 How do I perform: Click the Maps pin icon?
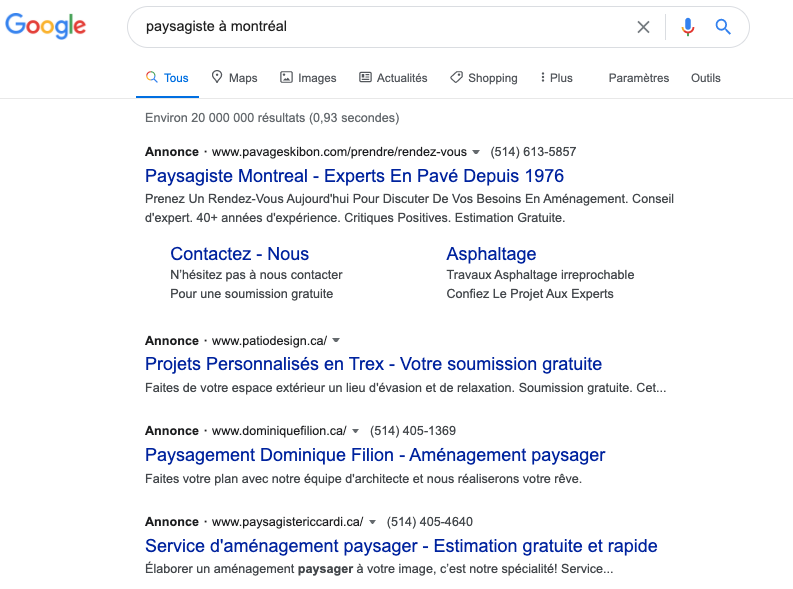click(x=217, y=77)
